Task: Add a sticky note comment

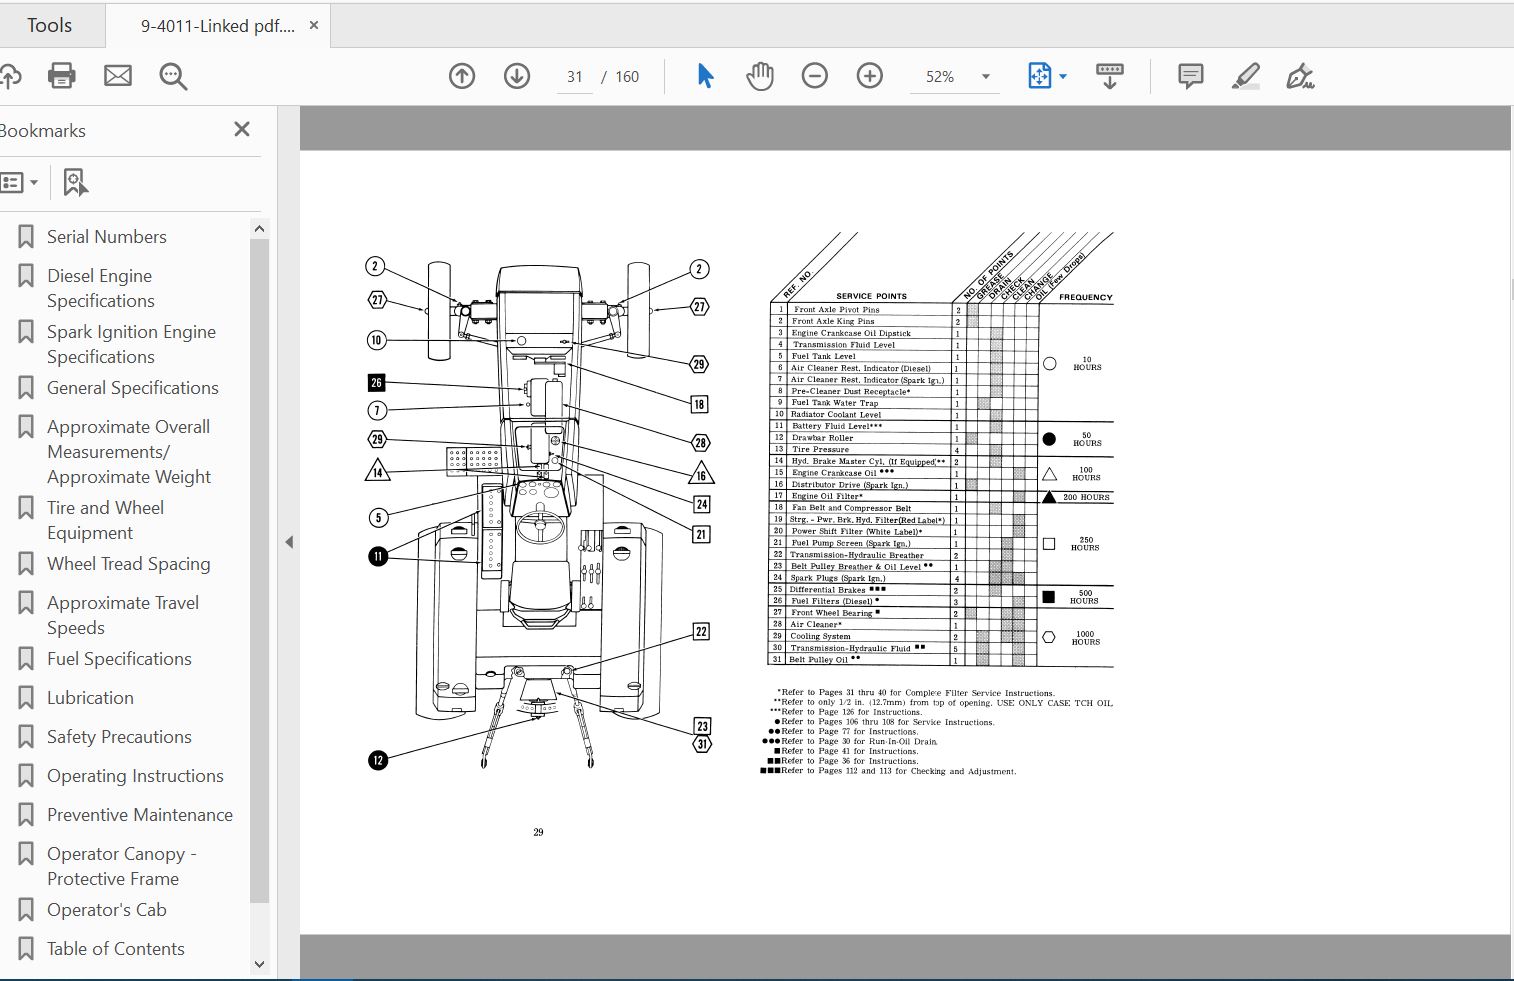Action: 1190,76
